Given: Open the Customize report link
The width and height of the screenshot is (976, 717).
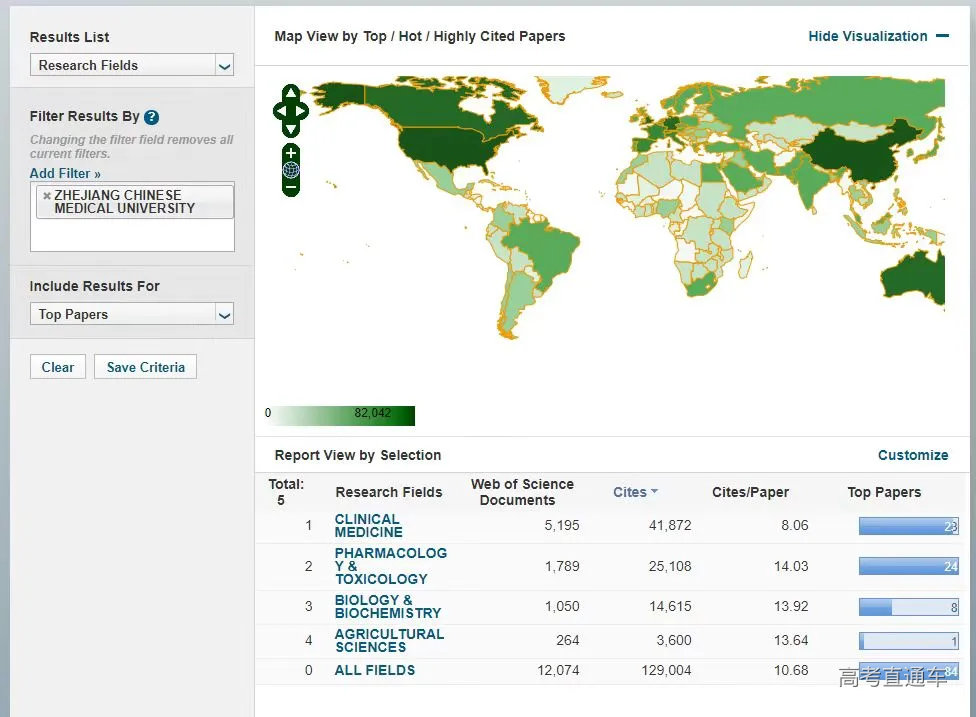Looking at the screenshot, I should [912, 455].
